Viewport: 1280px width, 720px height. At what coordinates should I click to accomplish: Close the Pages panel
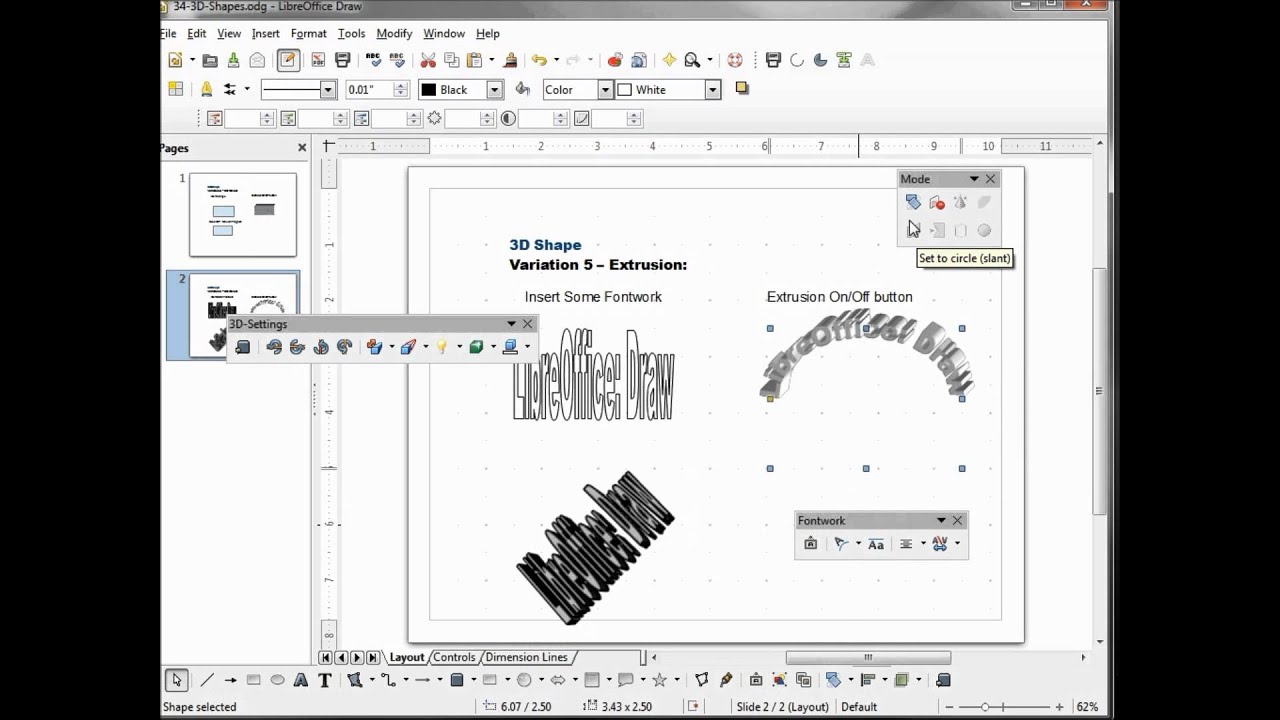(302, 148)
